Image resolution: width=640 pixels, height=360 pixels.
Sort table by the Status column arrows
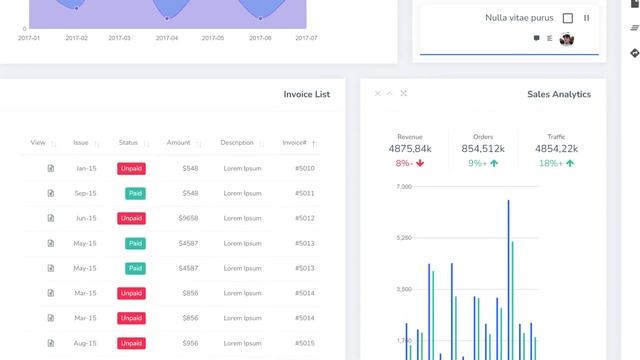pyautogui.click(x=146, y=143)
